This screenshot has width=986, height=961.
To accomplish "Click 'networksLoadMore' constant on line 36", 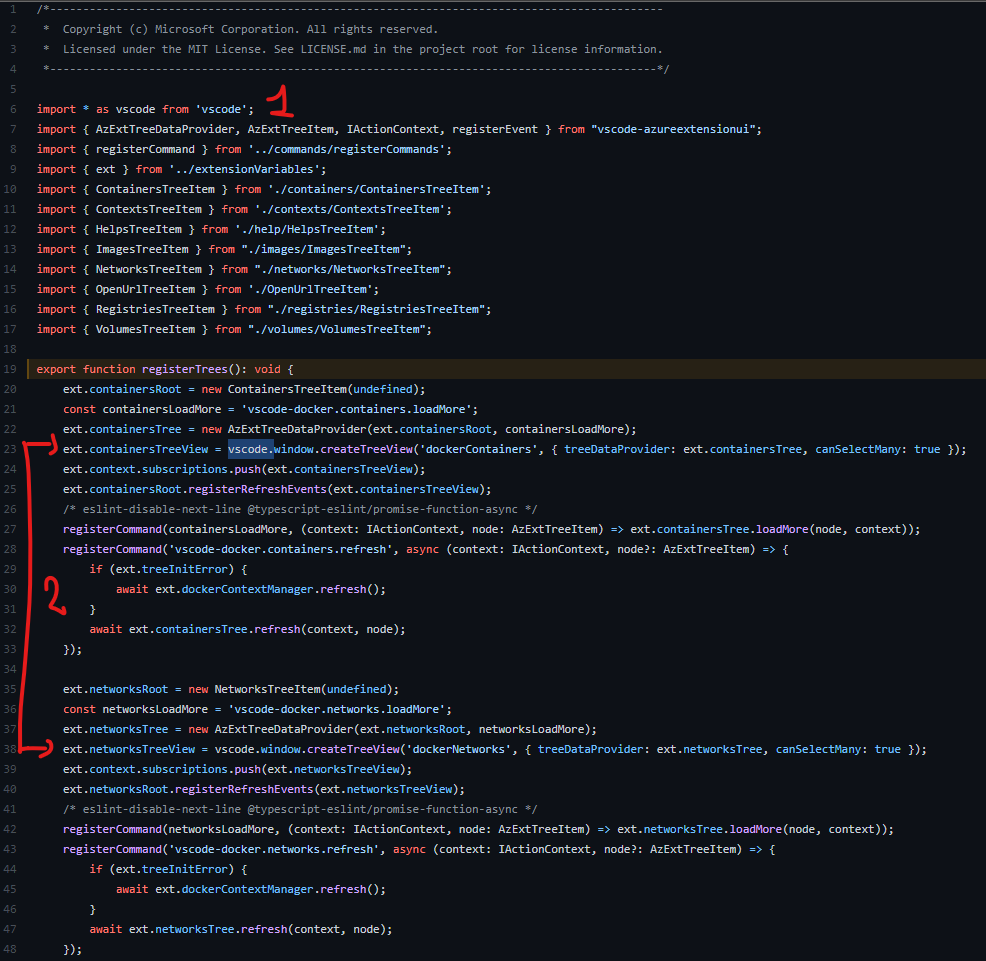I will 155,709.
